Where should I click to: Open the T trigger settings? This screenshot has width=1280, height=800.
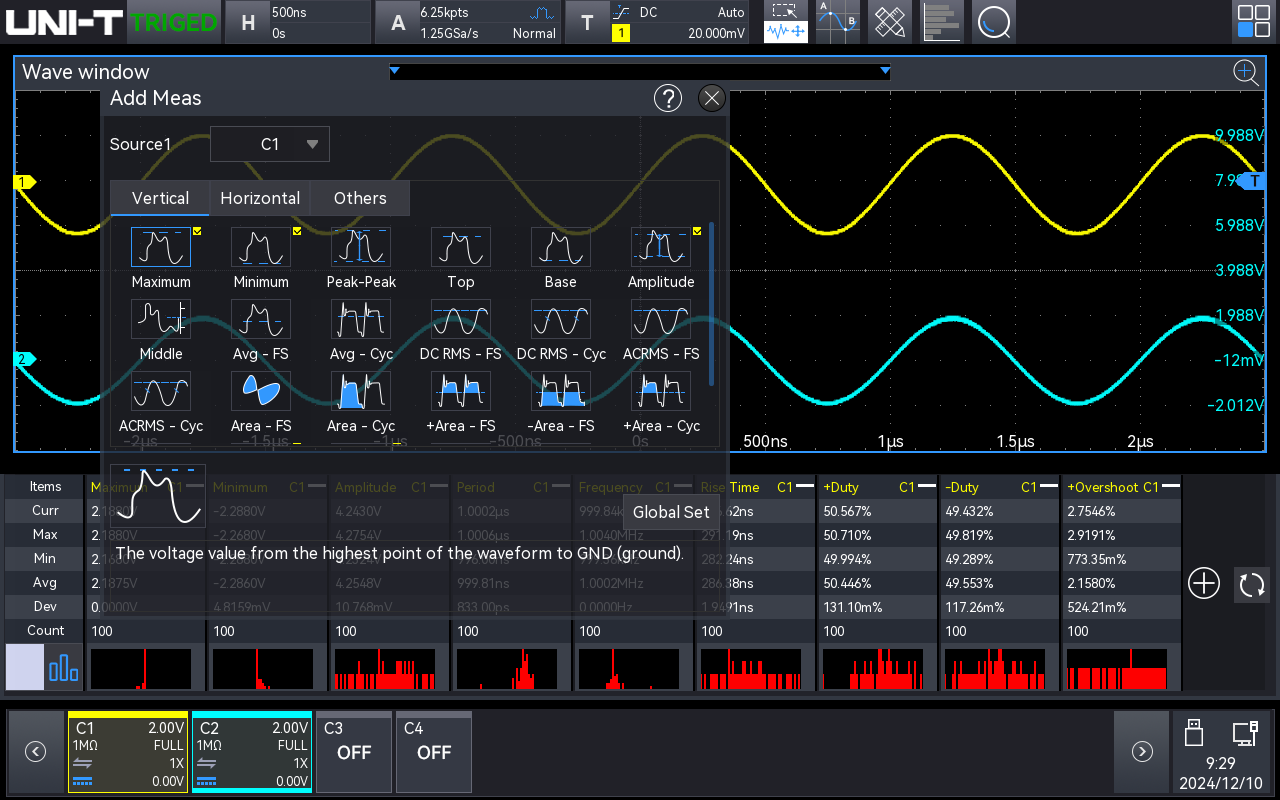(x=658, y=22)
